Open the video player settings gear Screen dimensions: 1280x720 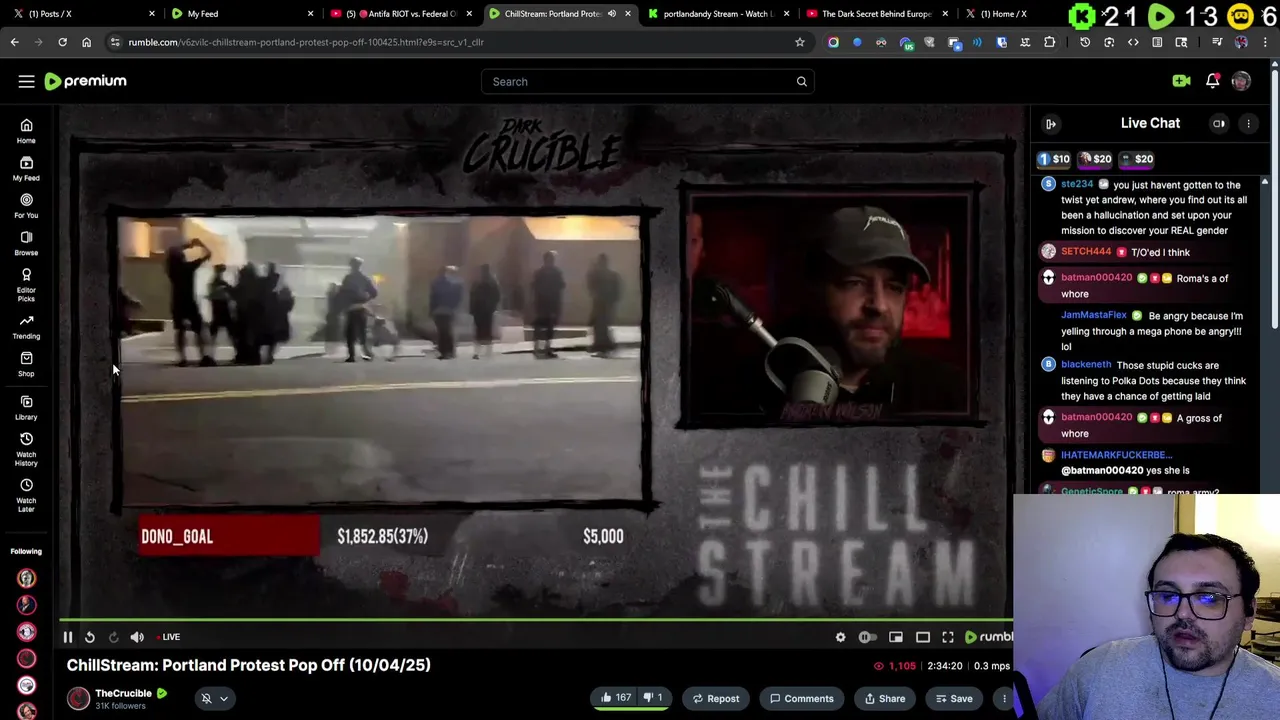[x=840, y=637]
